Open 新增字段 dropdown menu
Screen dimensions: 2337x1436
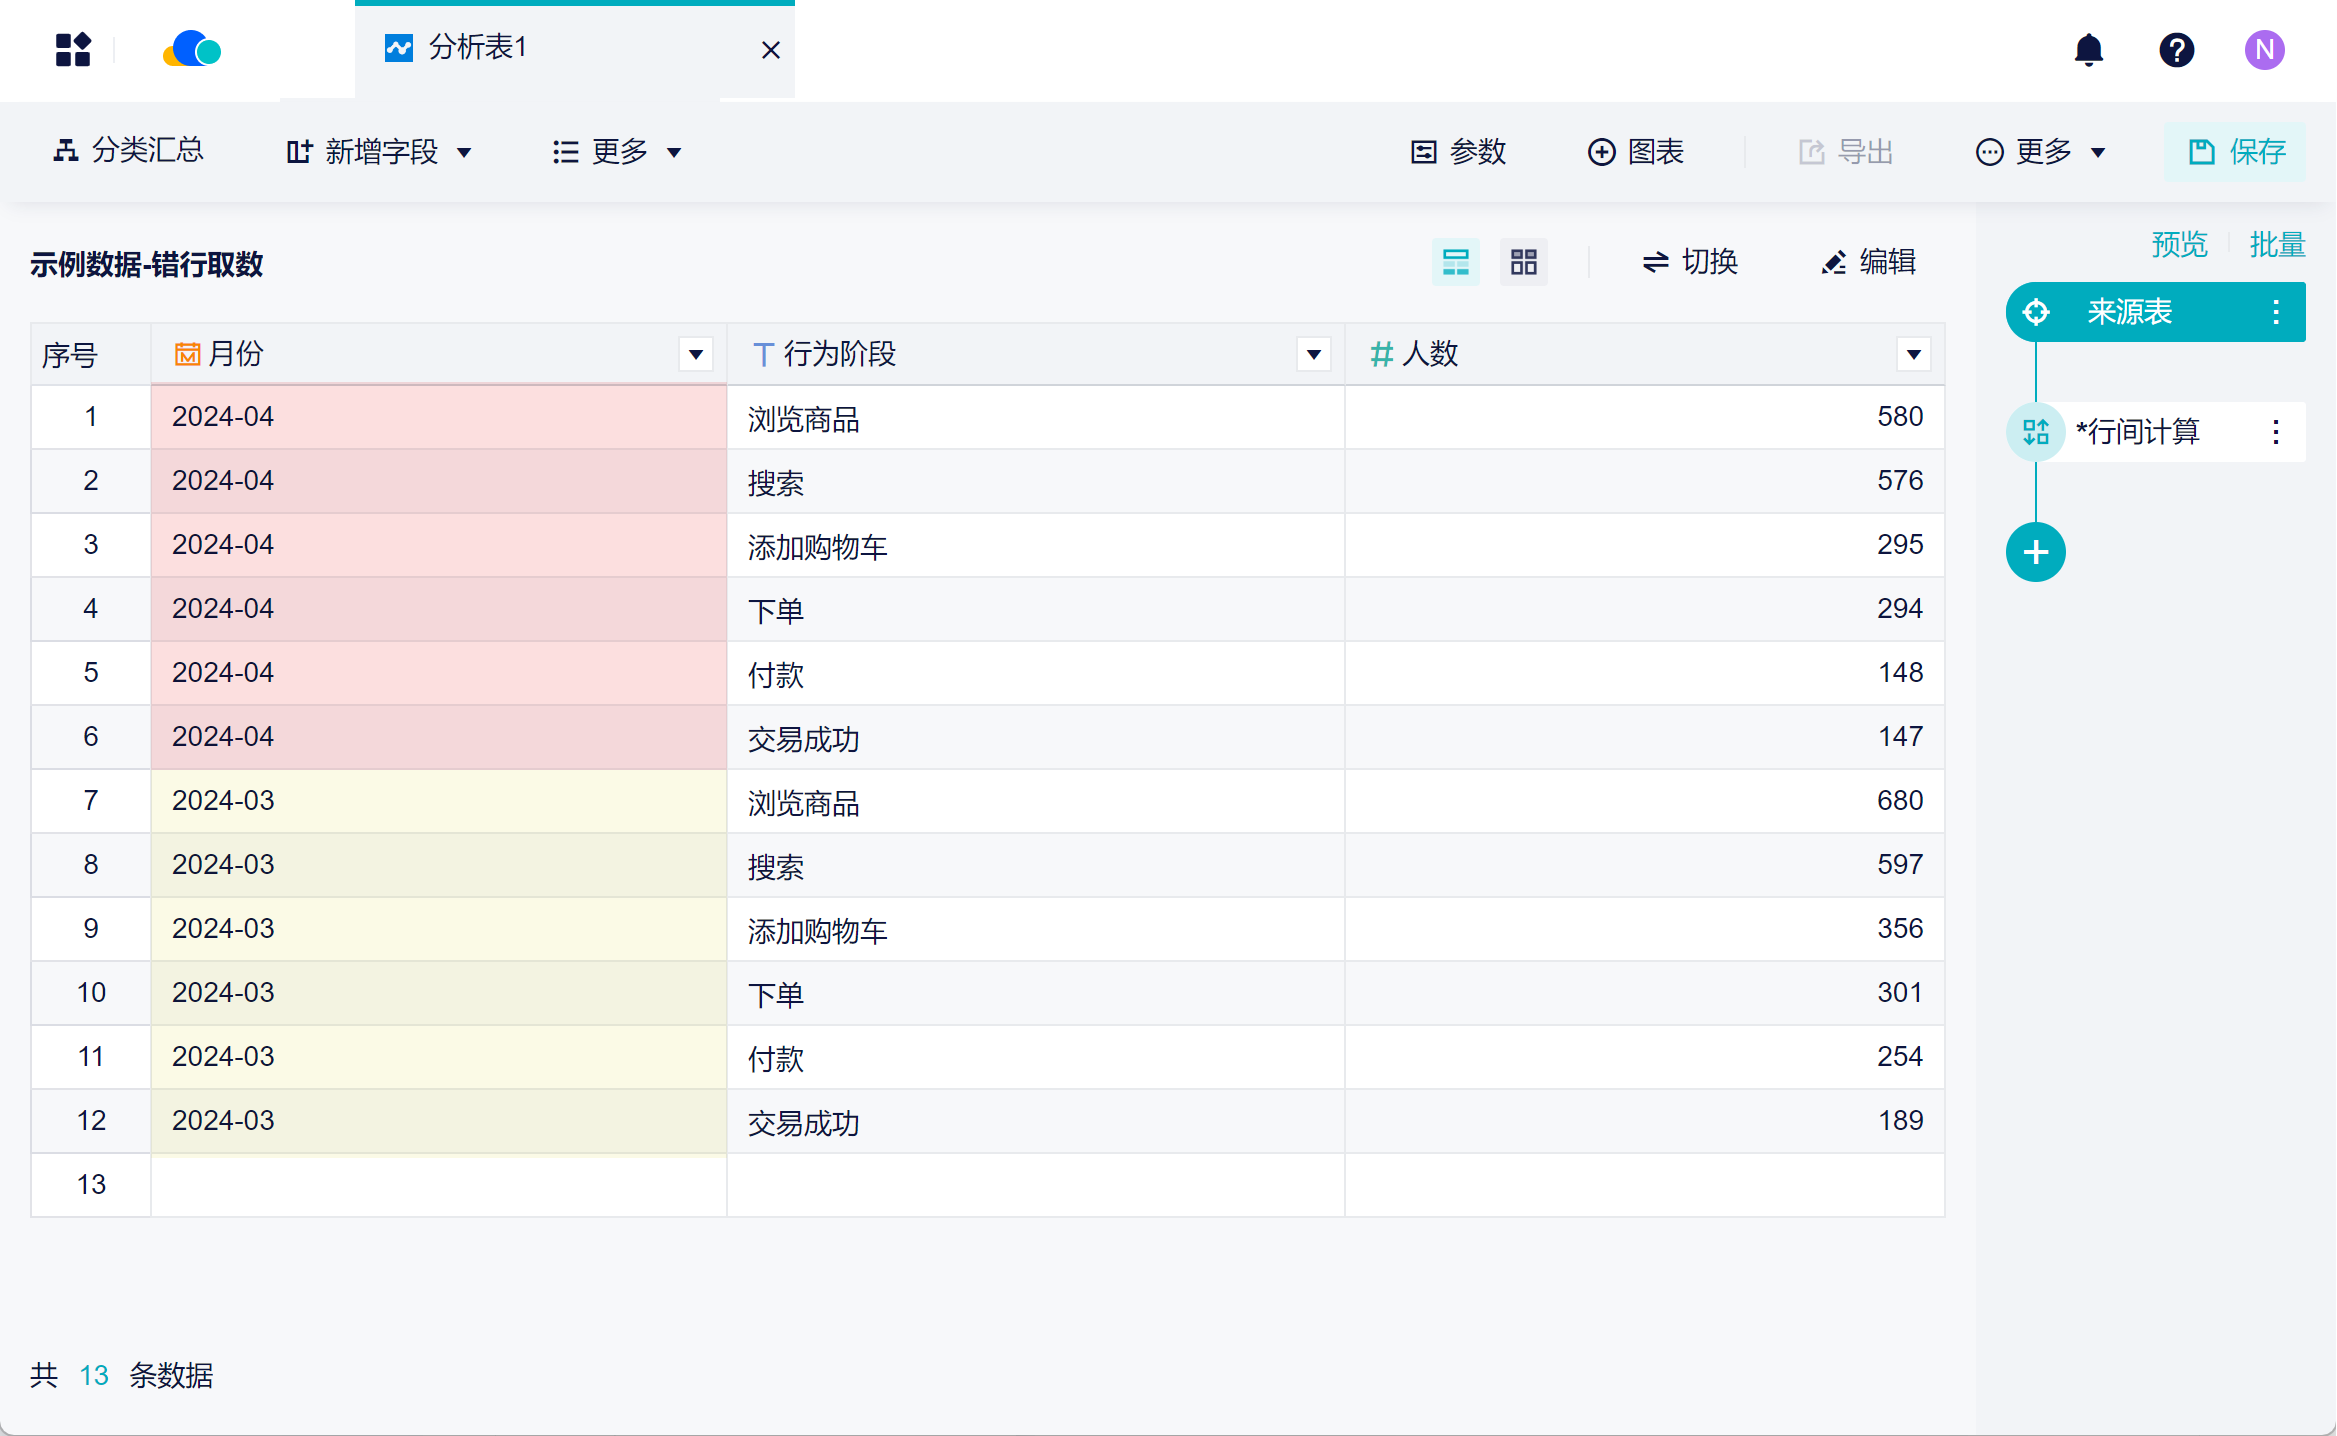coord(380,152)
